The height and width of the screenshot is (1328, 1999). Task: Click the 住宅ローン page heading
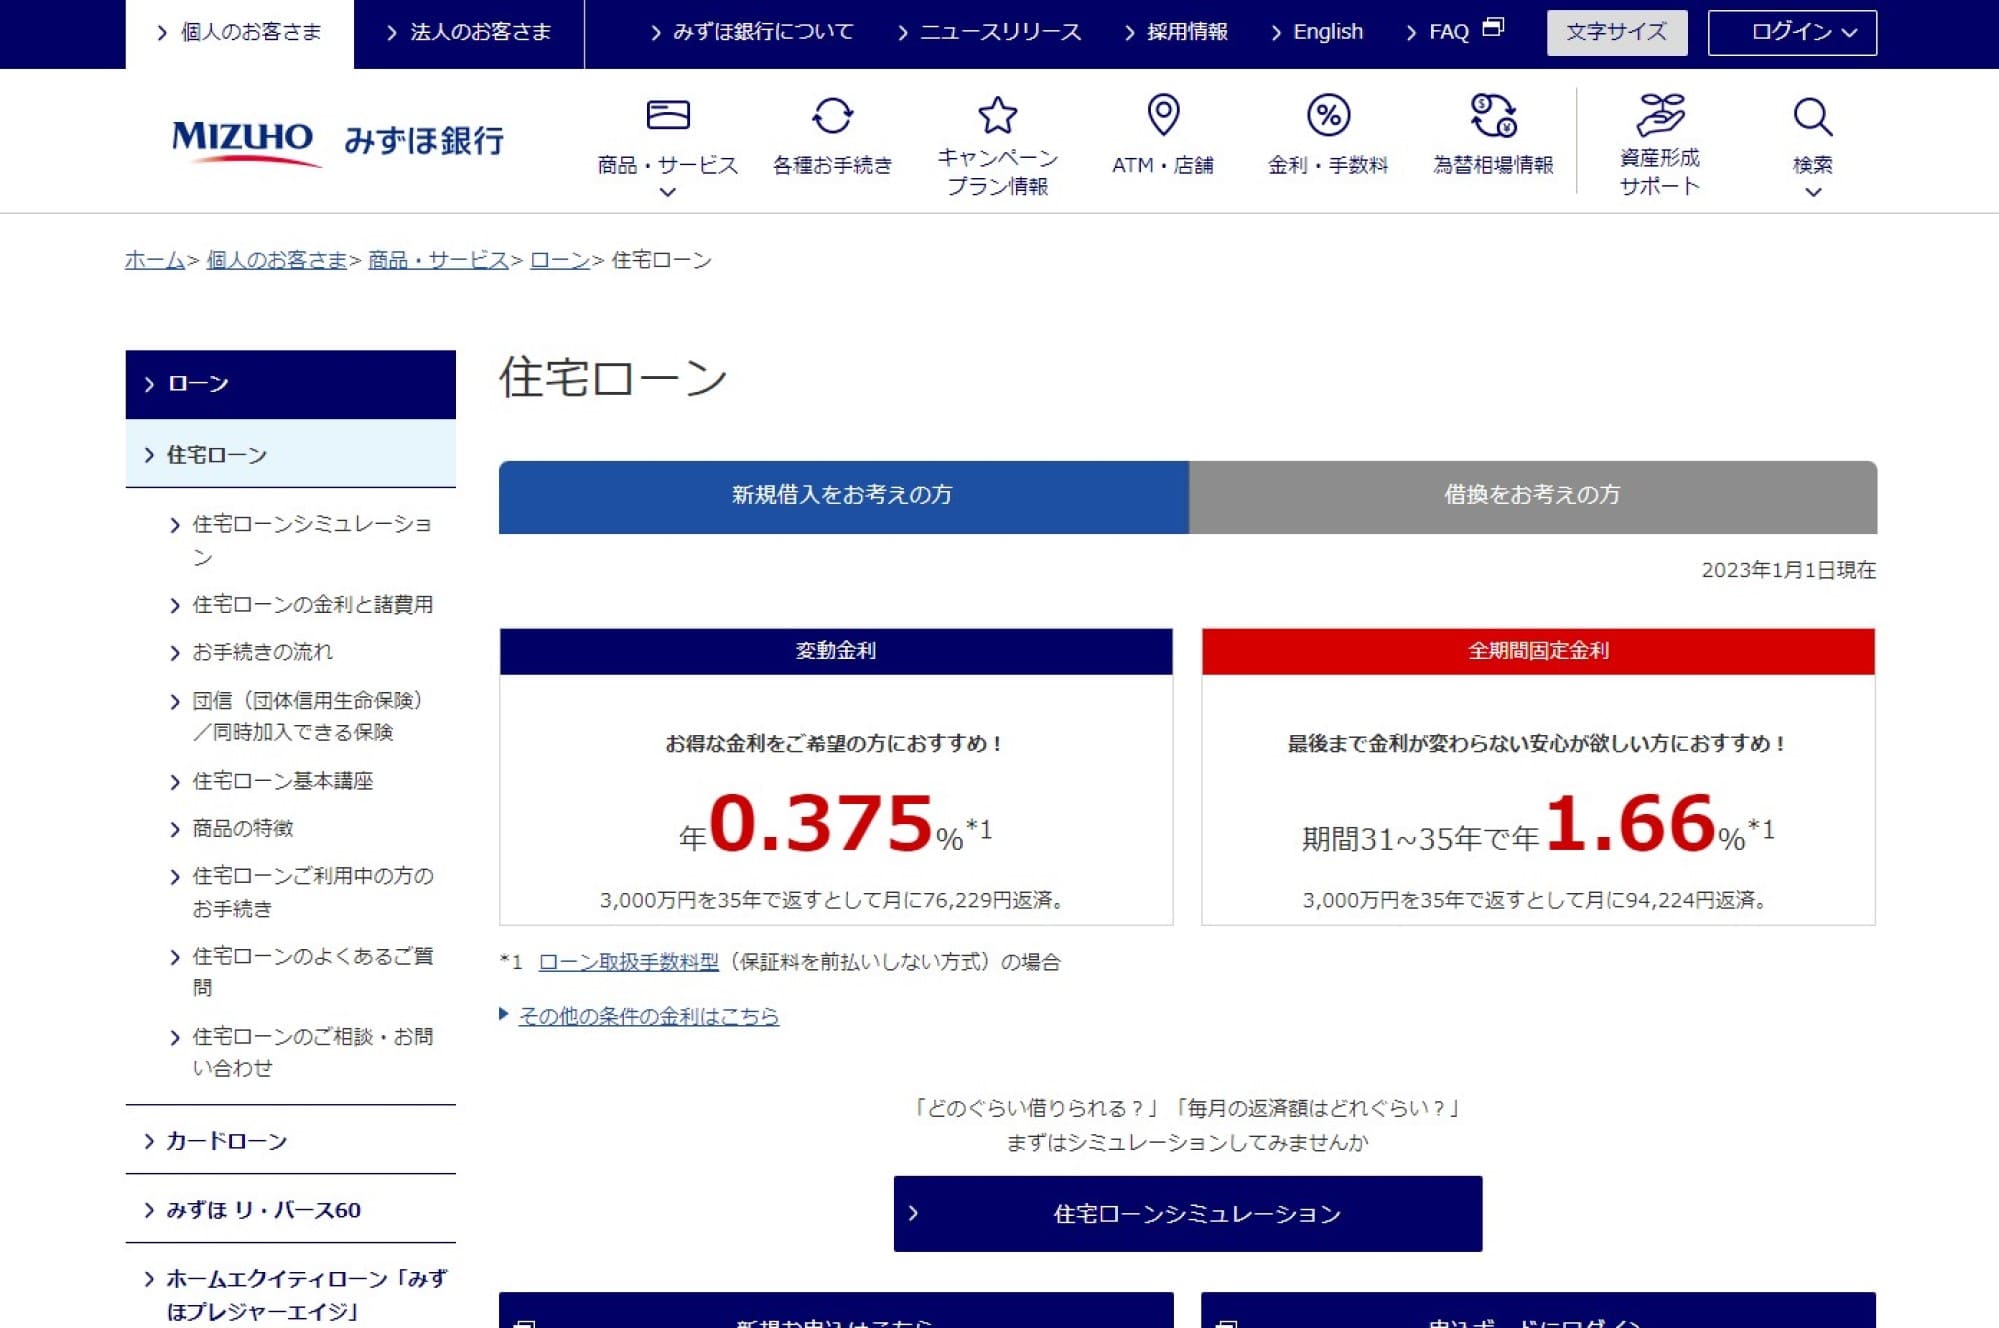[x=612, y=378]
